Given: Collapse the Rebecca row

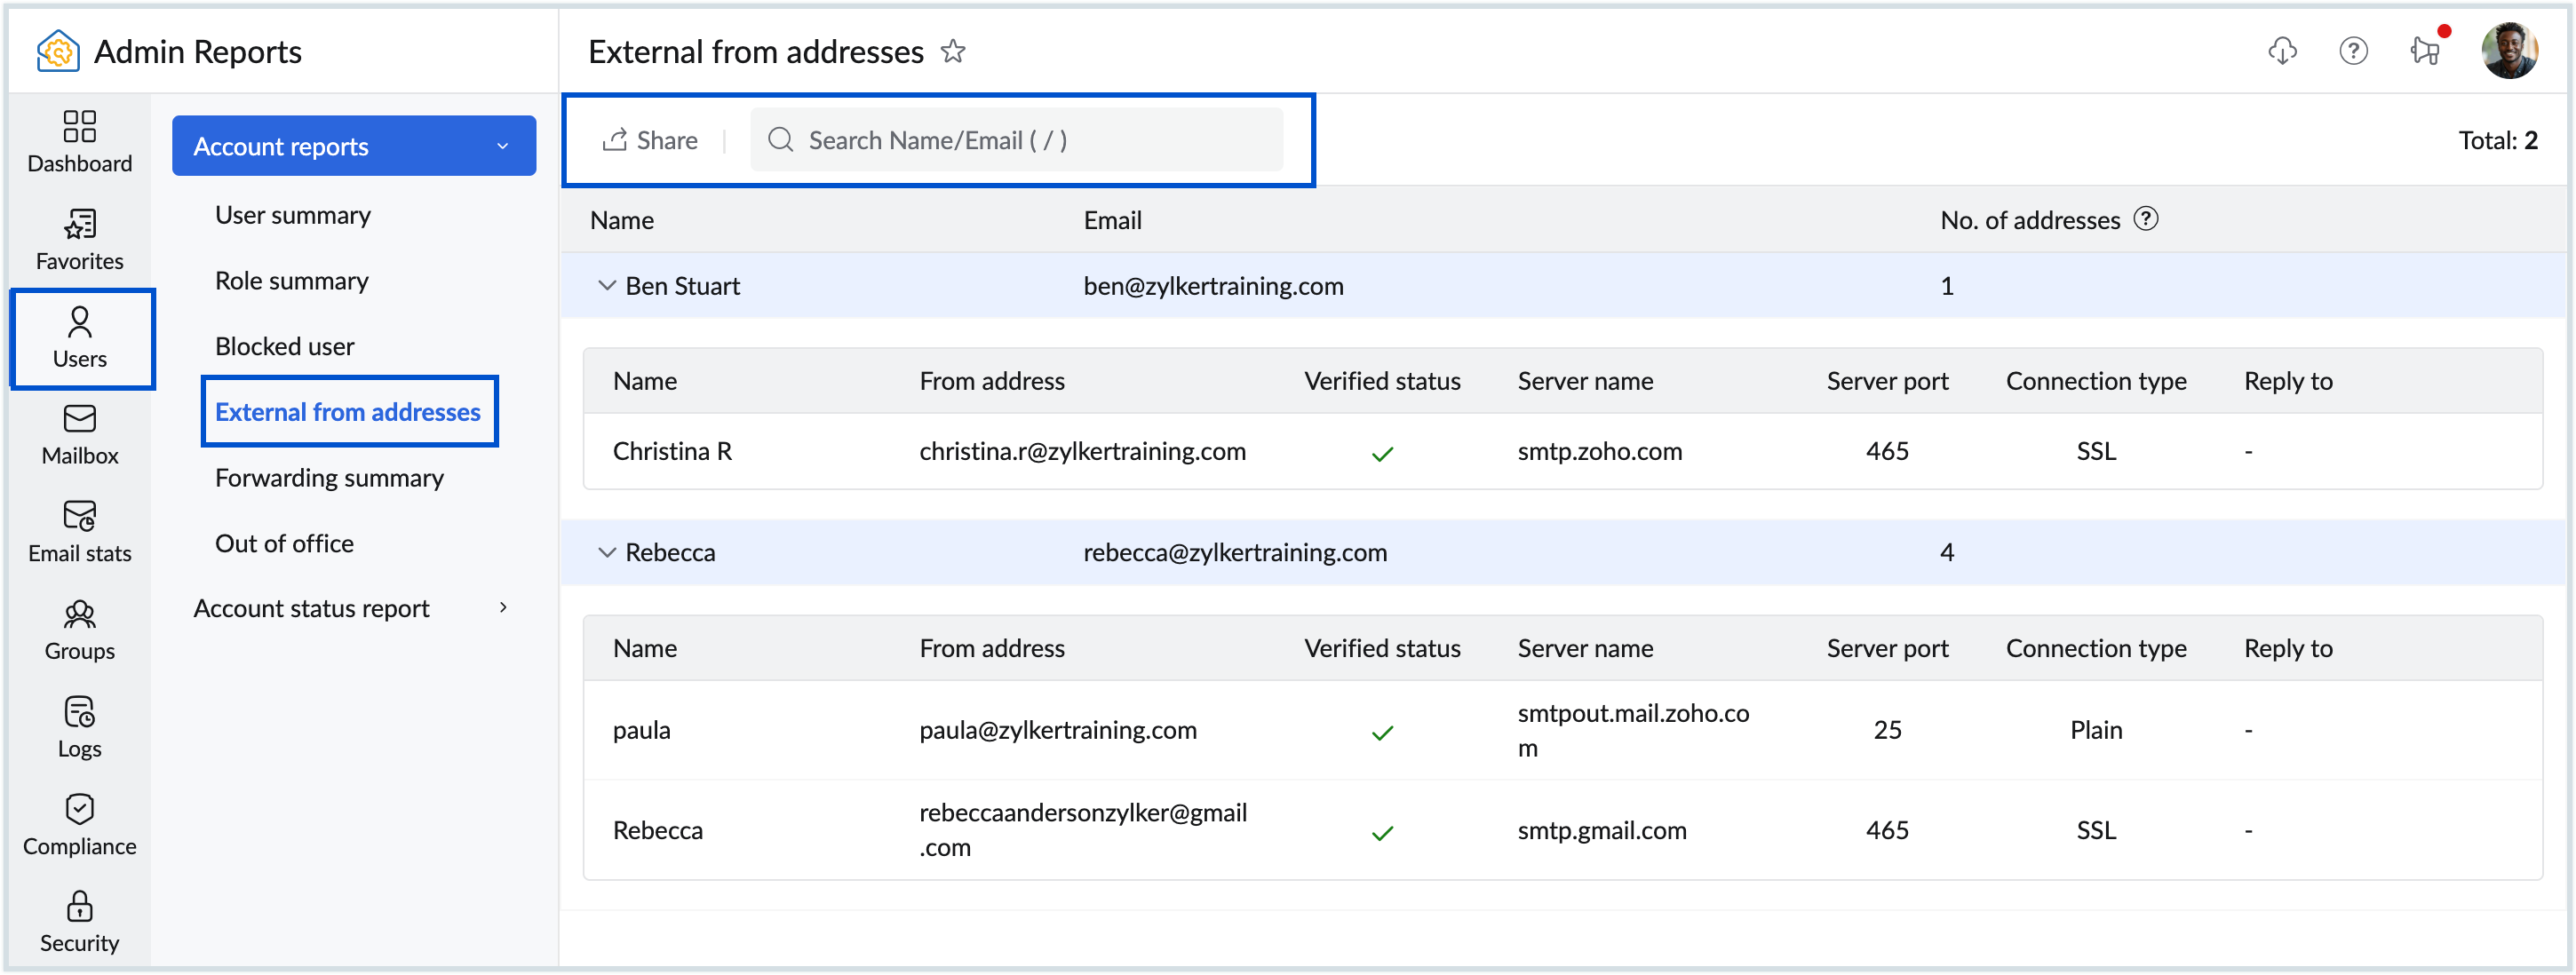Looking at the screenshot, I should [x=606, y=552].
